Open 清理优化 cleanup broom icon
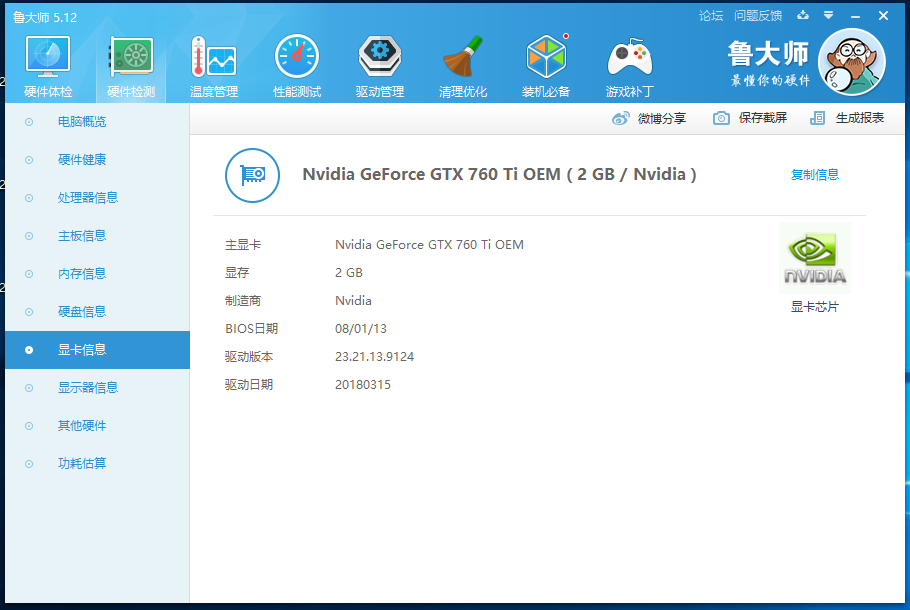The width and height of the screenshot is (910, 610). pyautogui.click(x=463, y=56)
